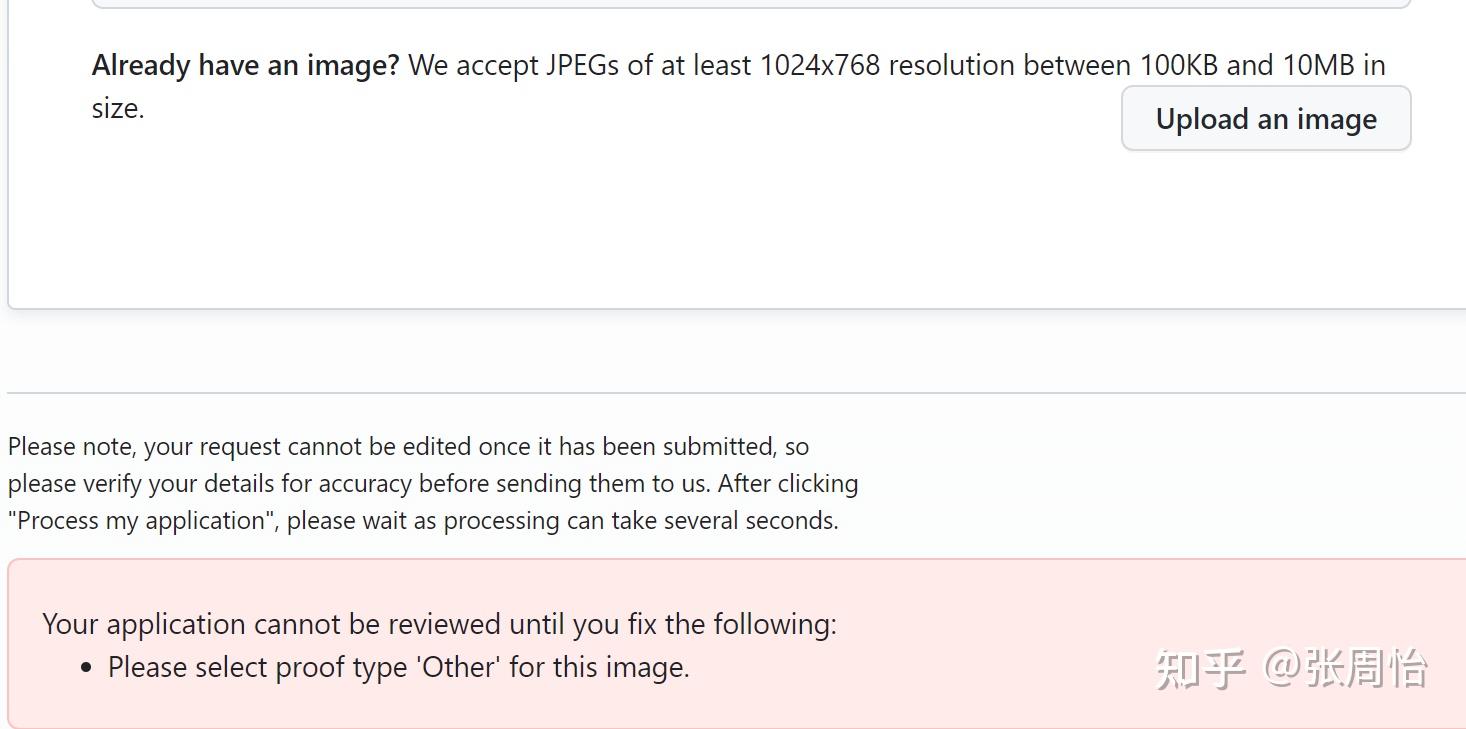This screenshot has height=729, width=1466.
Task: Click the error message about proof type 'Other'
Action: click(398, 666)
